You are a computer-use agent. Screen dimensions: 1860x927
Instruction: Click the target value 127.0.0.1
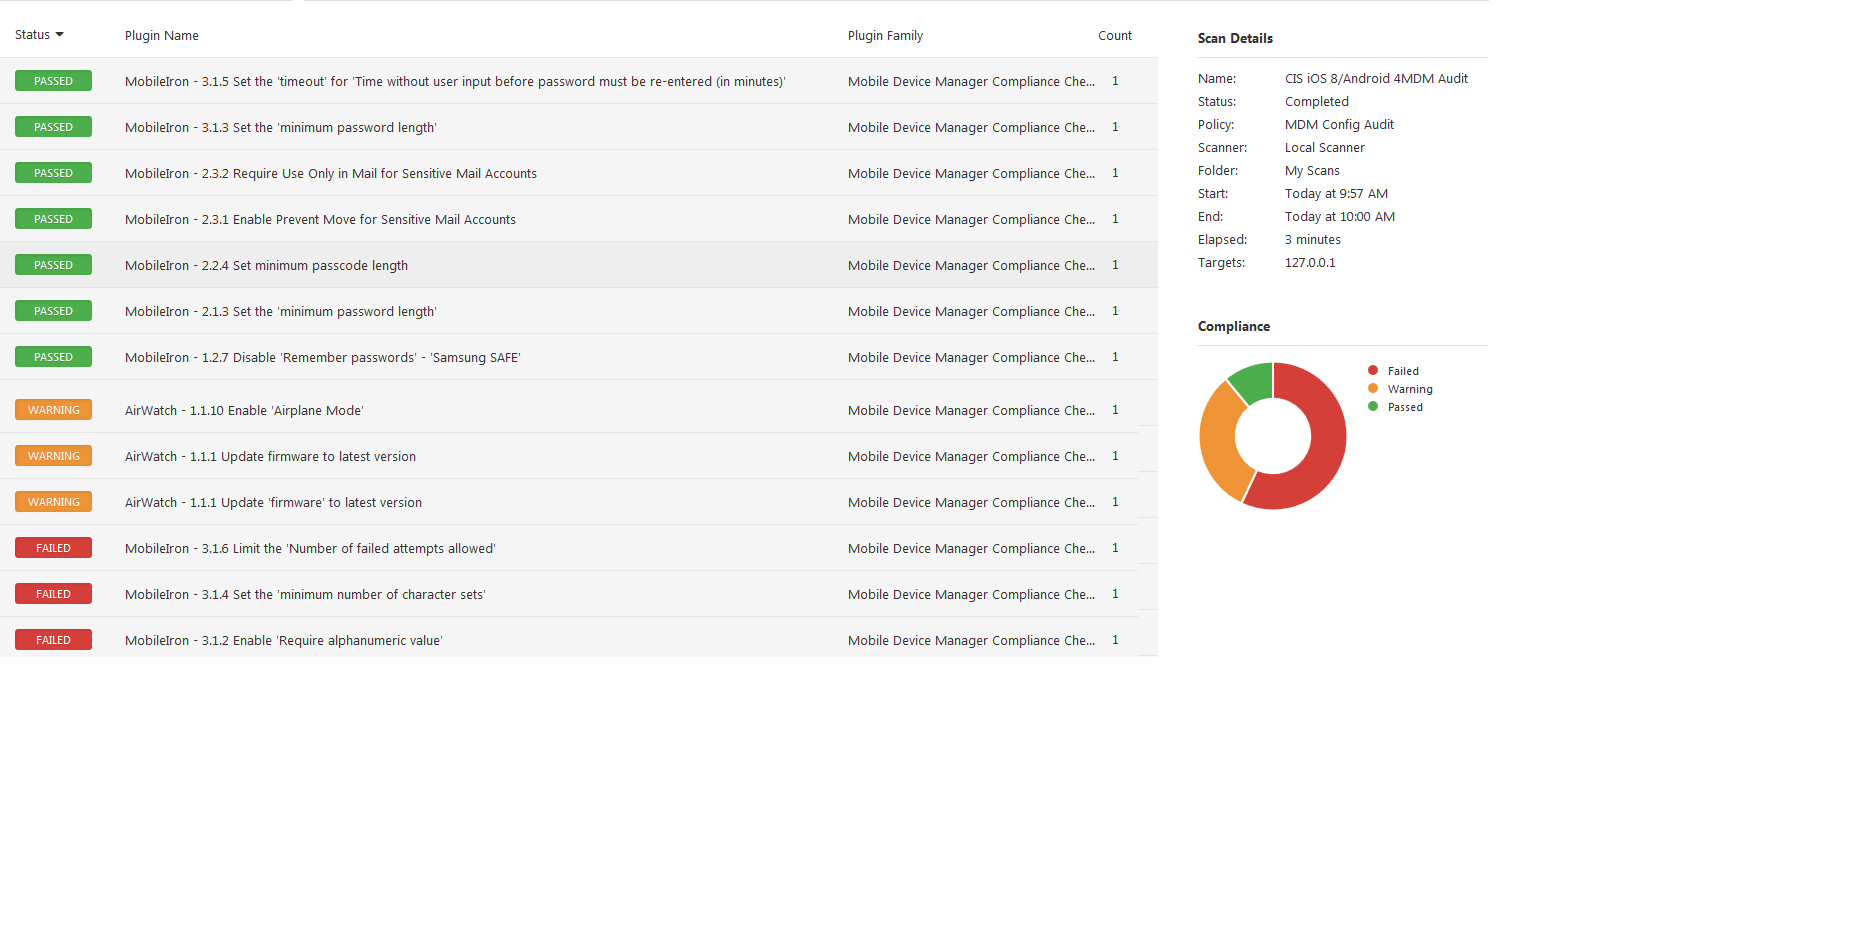(x=1310, y=262)
